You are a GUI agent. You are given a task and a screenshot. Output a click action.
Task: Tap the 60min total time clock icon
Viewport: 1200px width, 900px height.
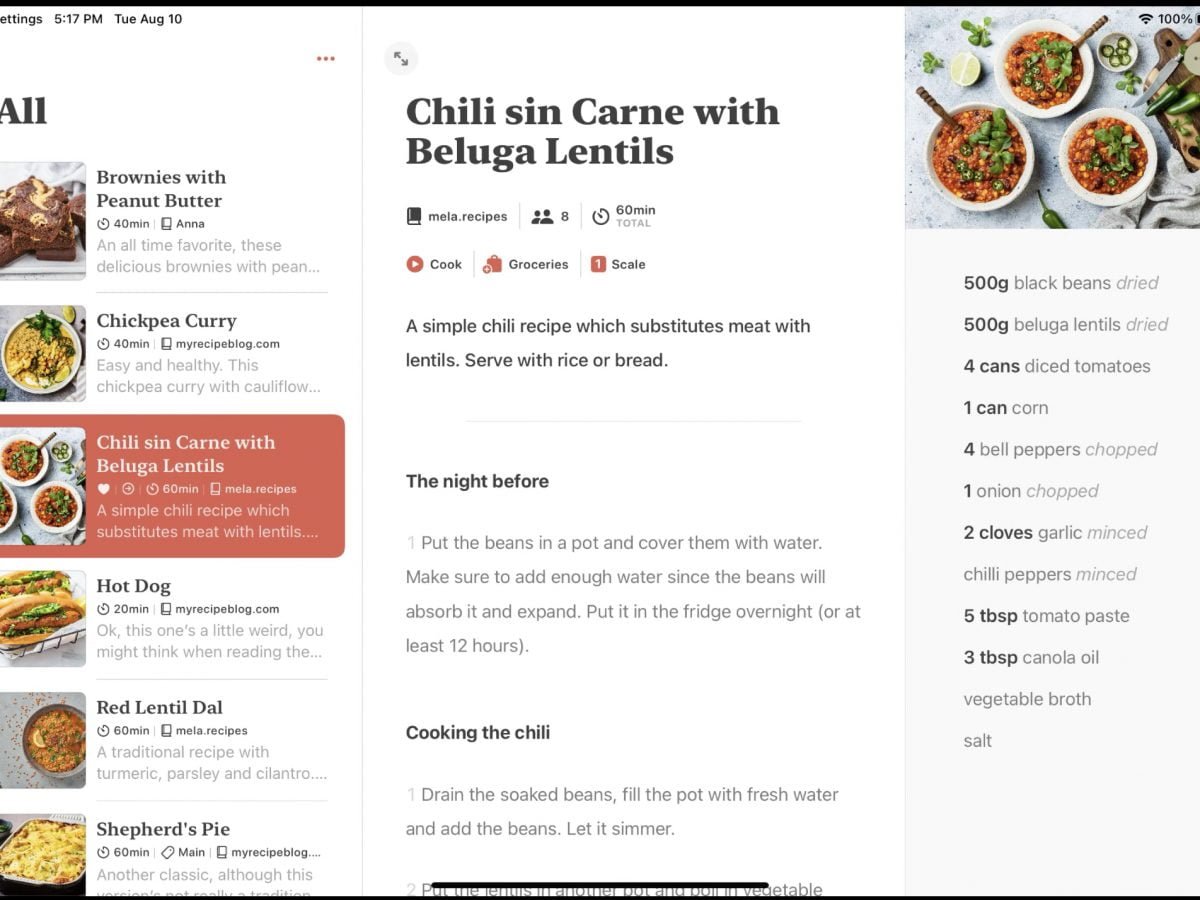coord(601,216)
